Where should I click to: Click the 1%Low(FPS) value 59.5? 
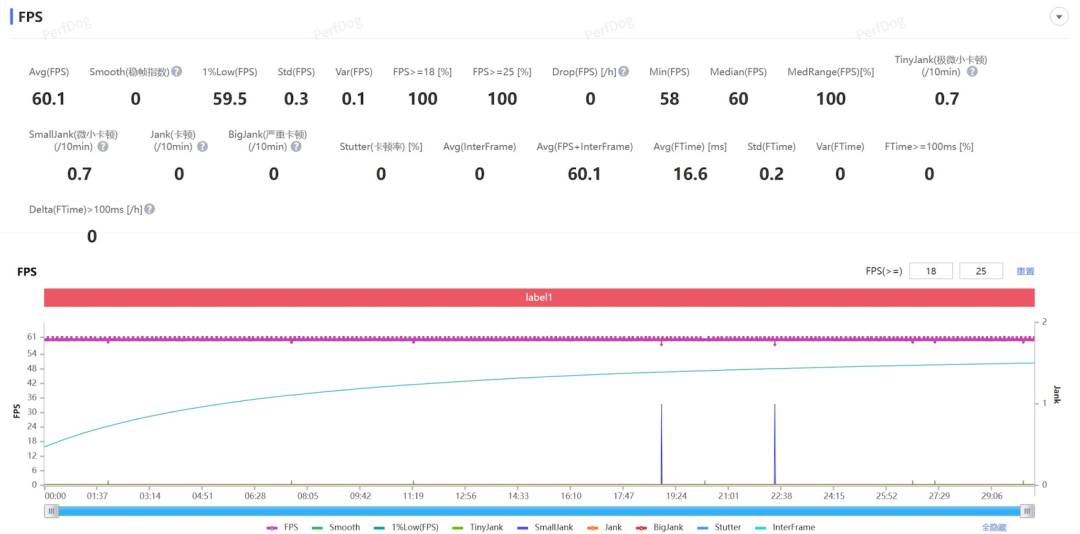click(229, 99)
